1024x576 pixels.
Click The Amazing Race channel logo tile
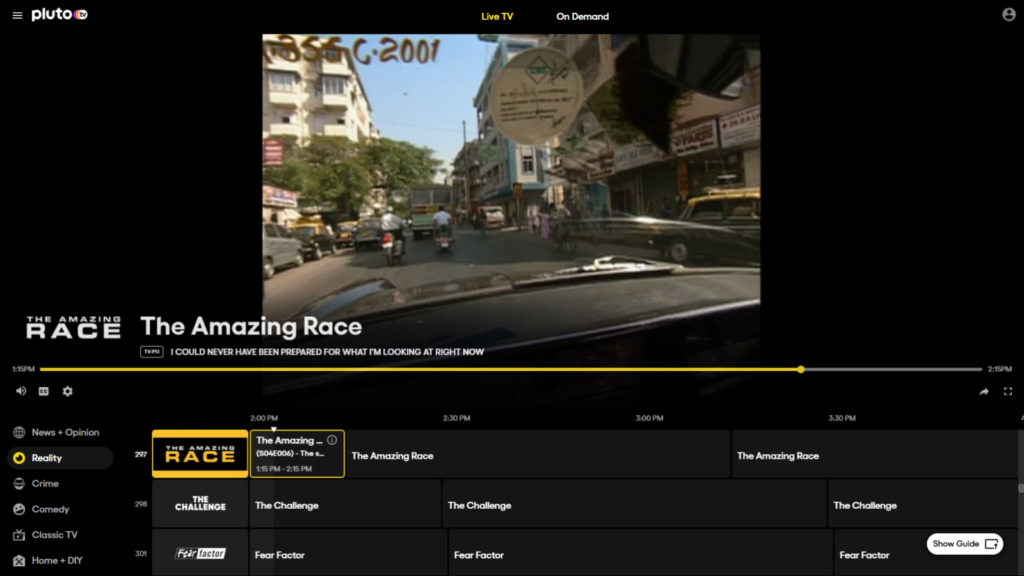coord(200,454)
